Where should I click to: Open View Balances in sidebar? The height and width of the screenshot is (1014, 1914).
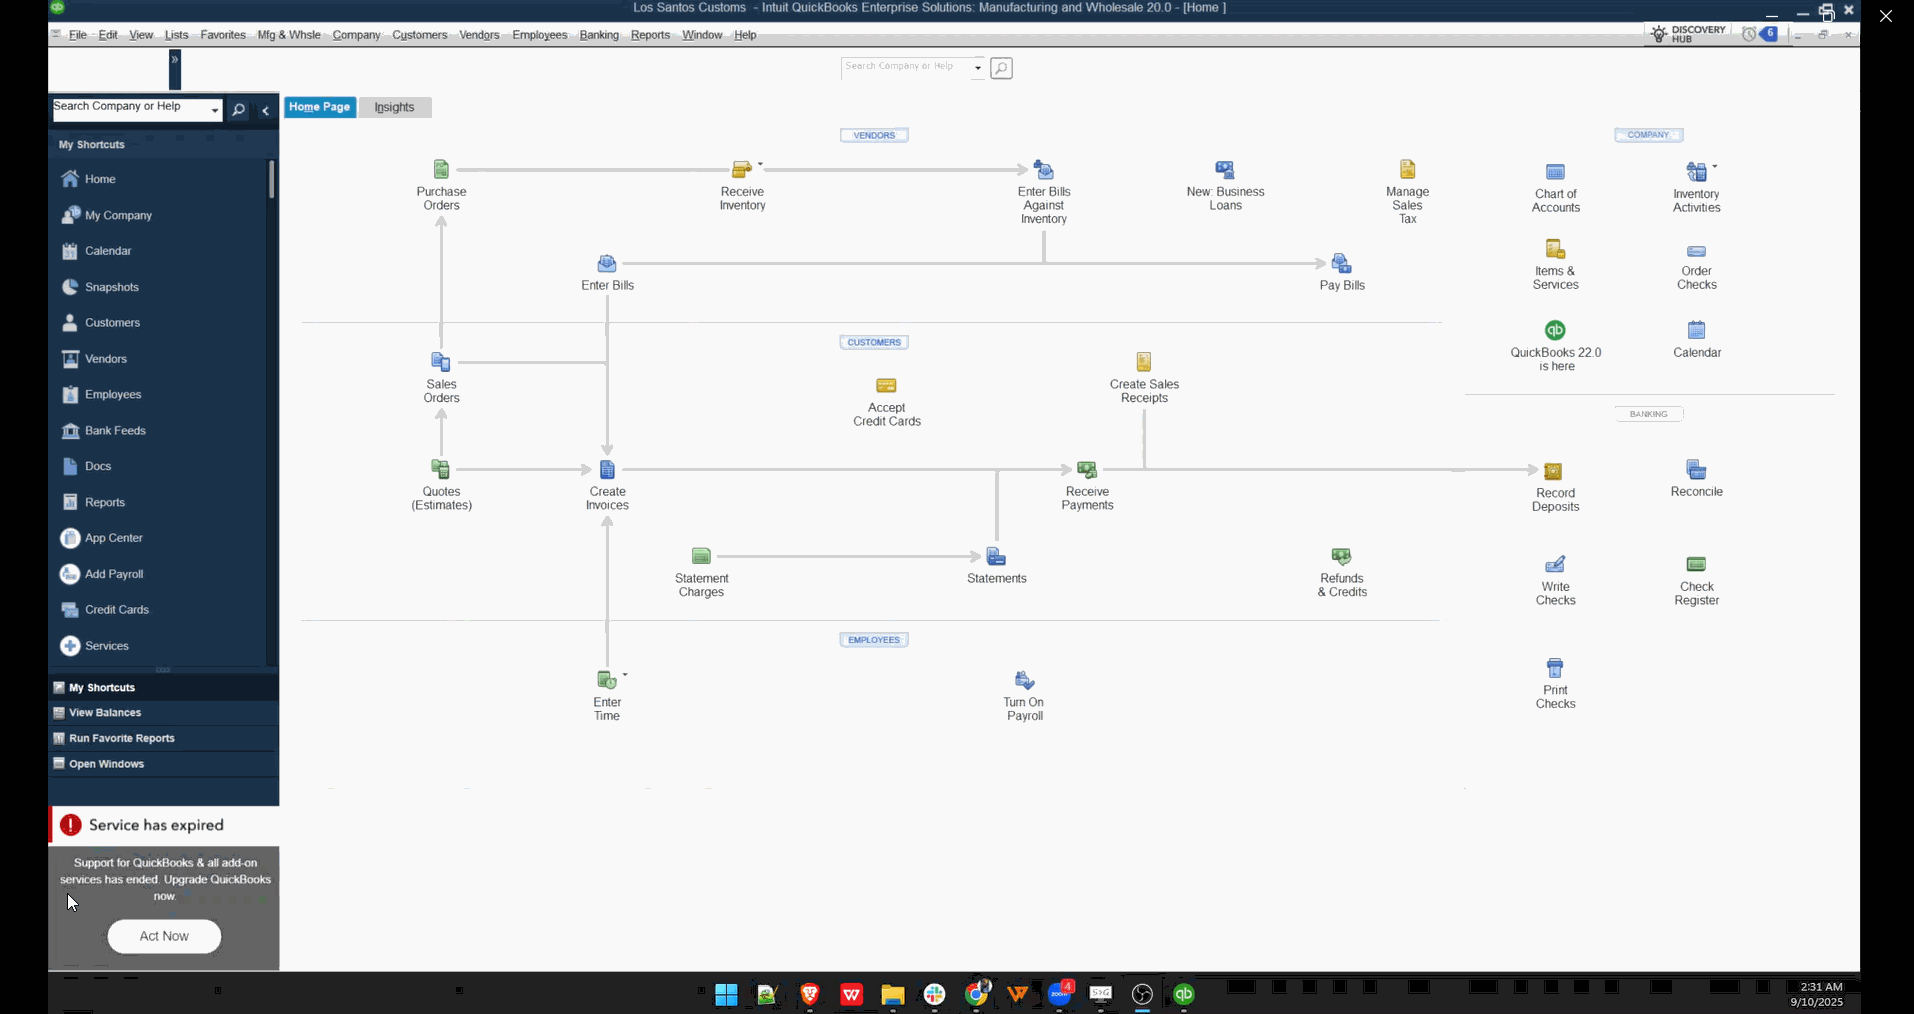105,713
